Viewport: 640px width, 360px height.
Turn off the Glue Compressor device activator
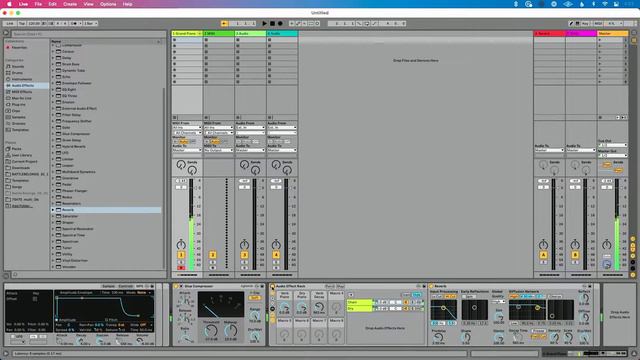[x=176, y=287]
